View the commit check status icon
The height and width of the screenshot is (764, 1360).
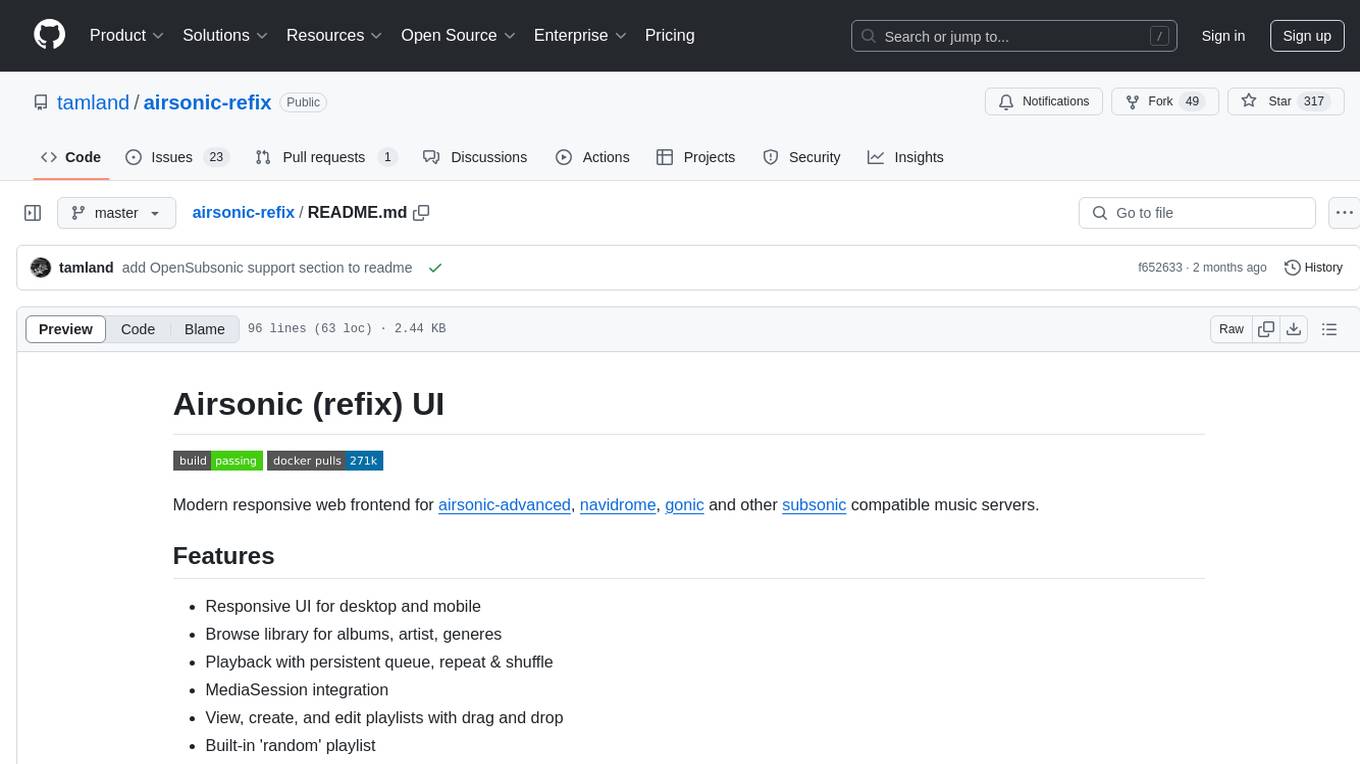pos(435,268)
